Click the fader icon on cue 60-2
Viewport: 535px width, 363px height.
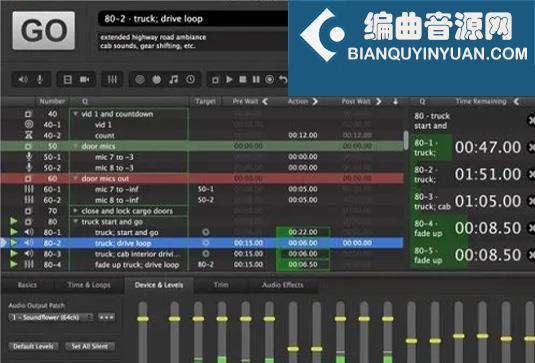pyautogui.click(x=29, y=200)
